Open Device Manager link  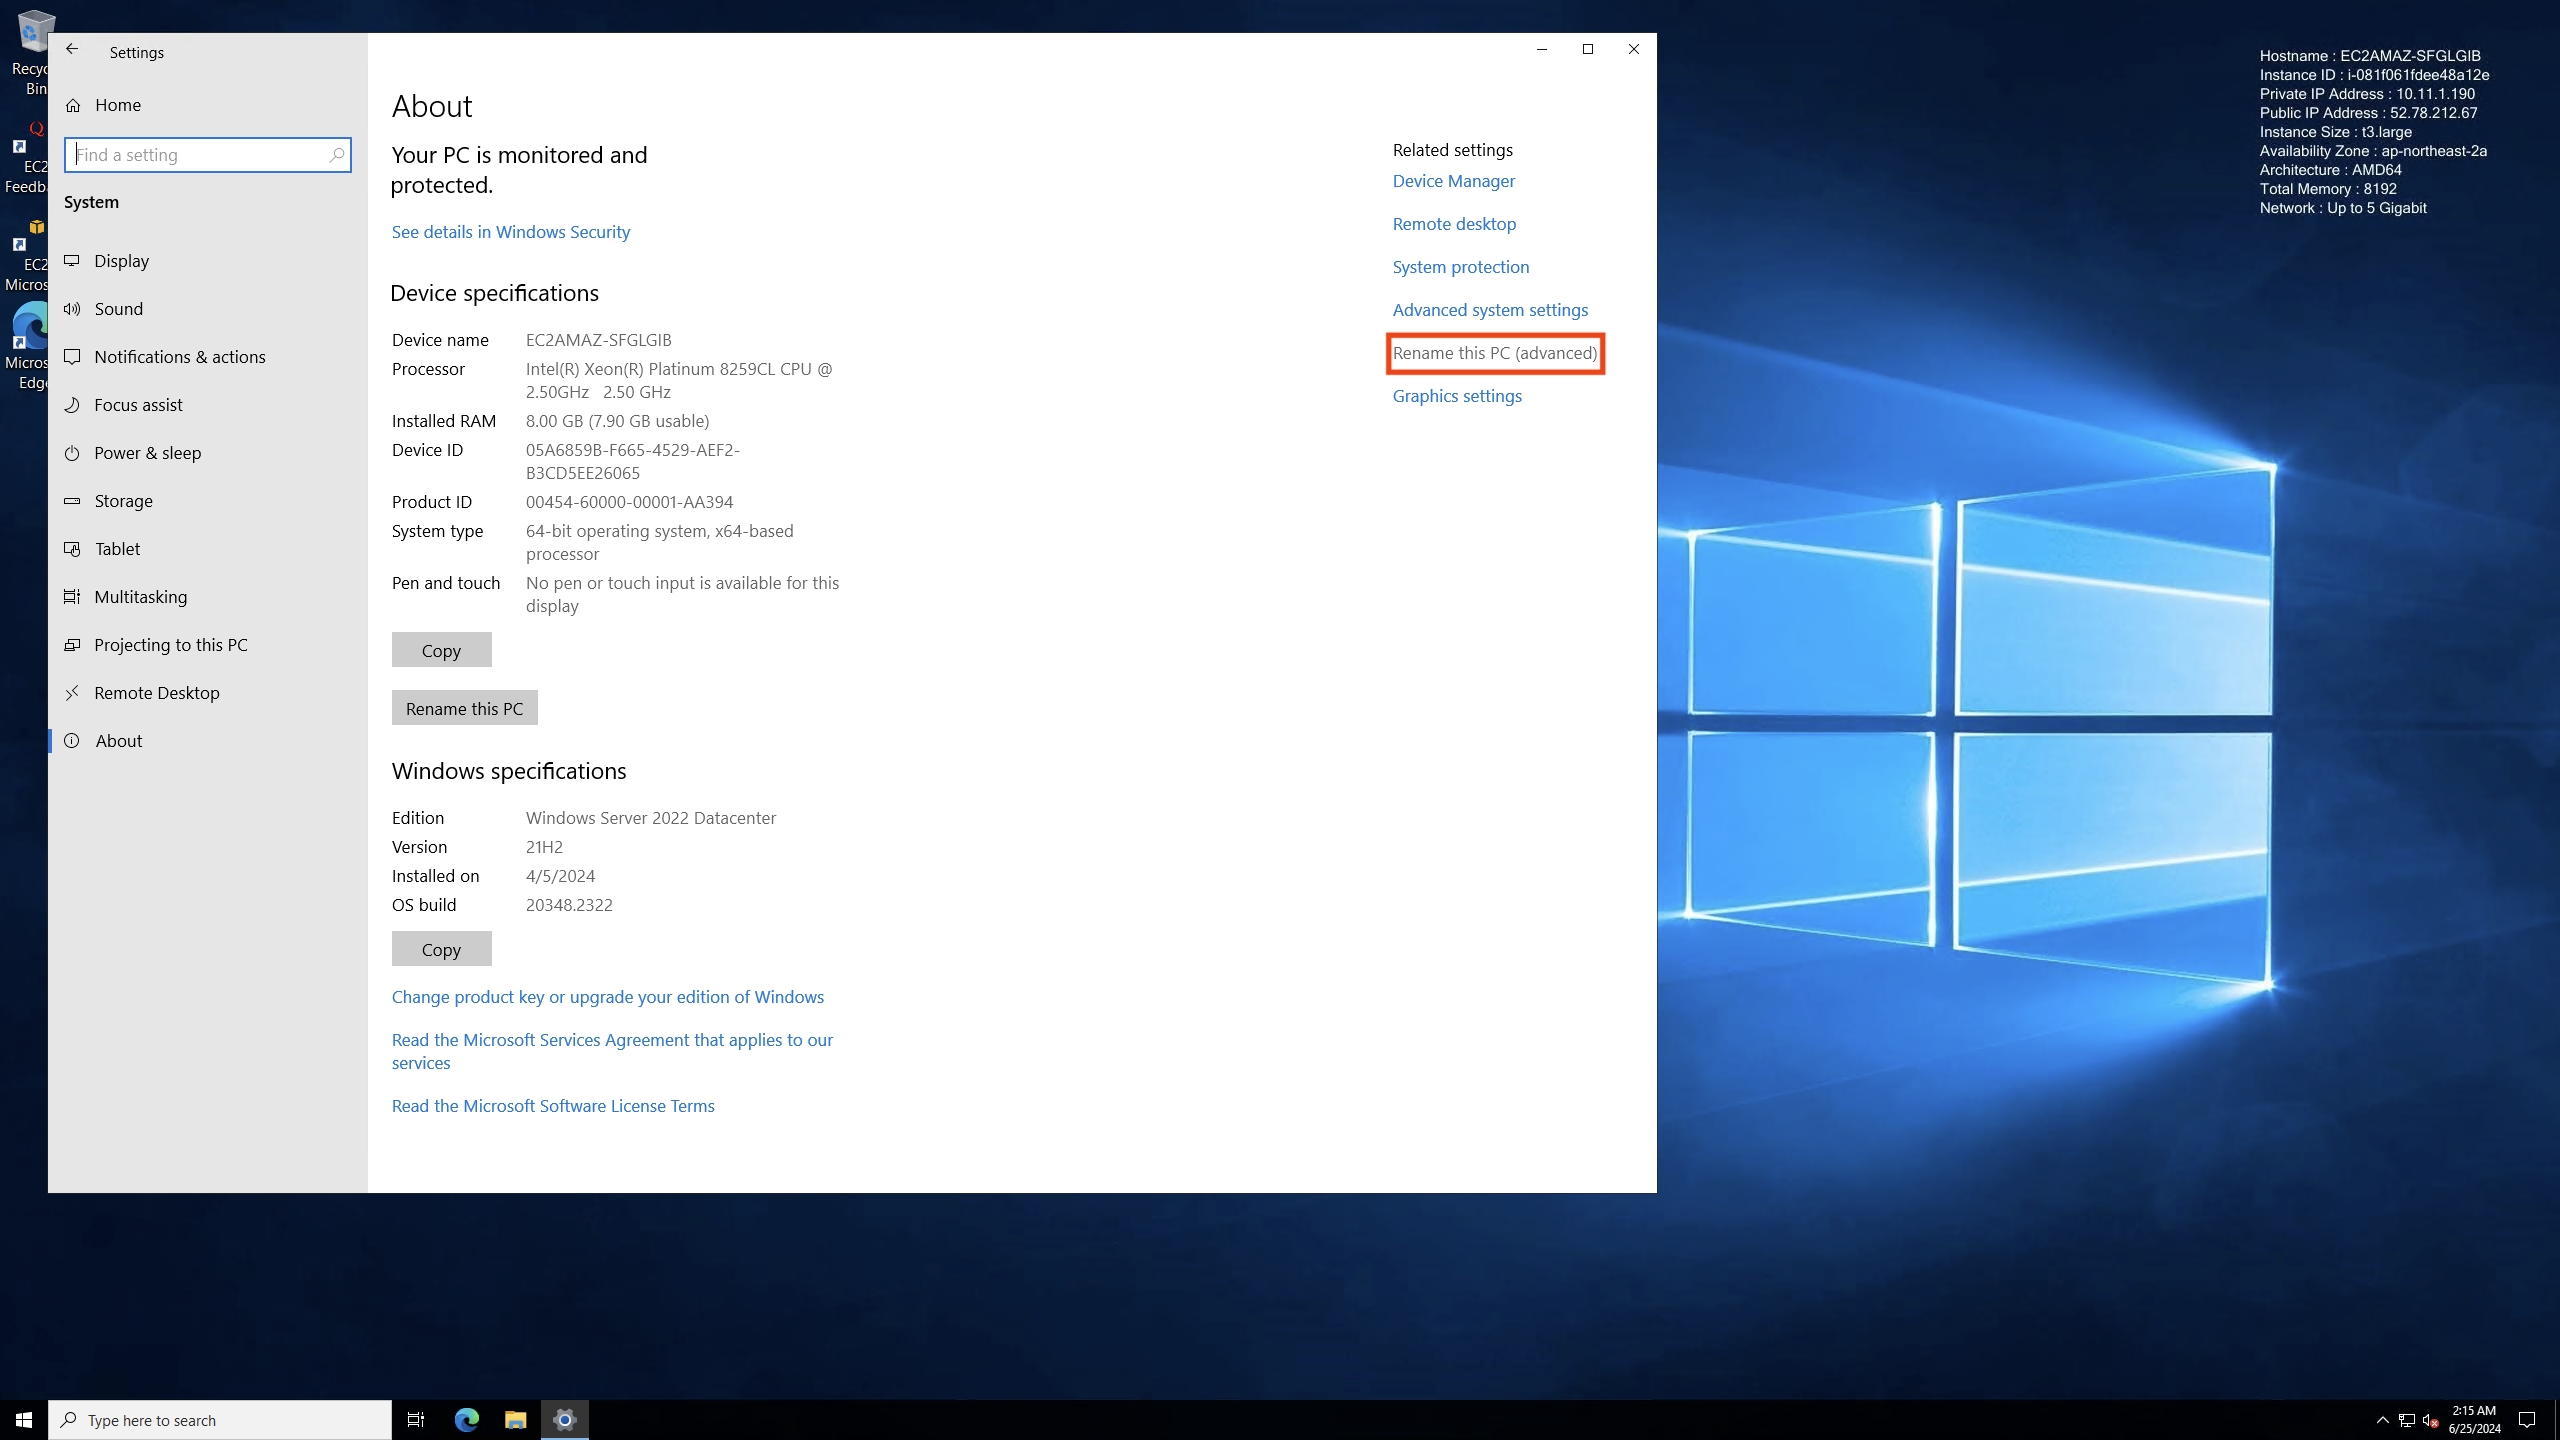1453,181
